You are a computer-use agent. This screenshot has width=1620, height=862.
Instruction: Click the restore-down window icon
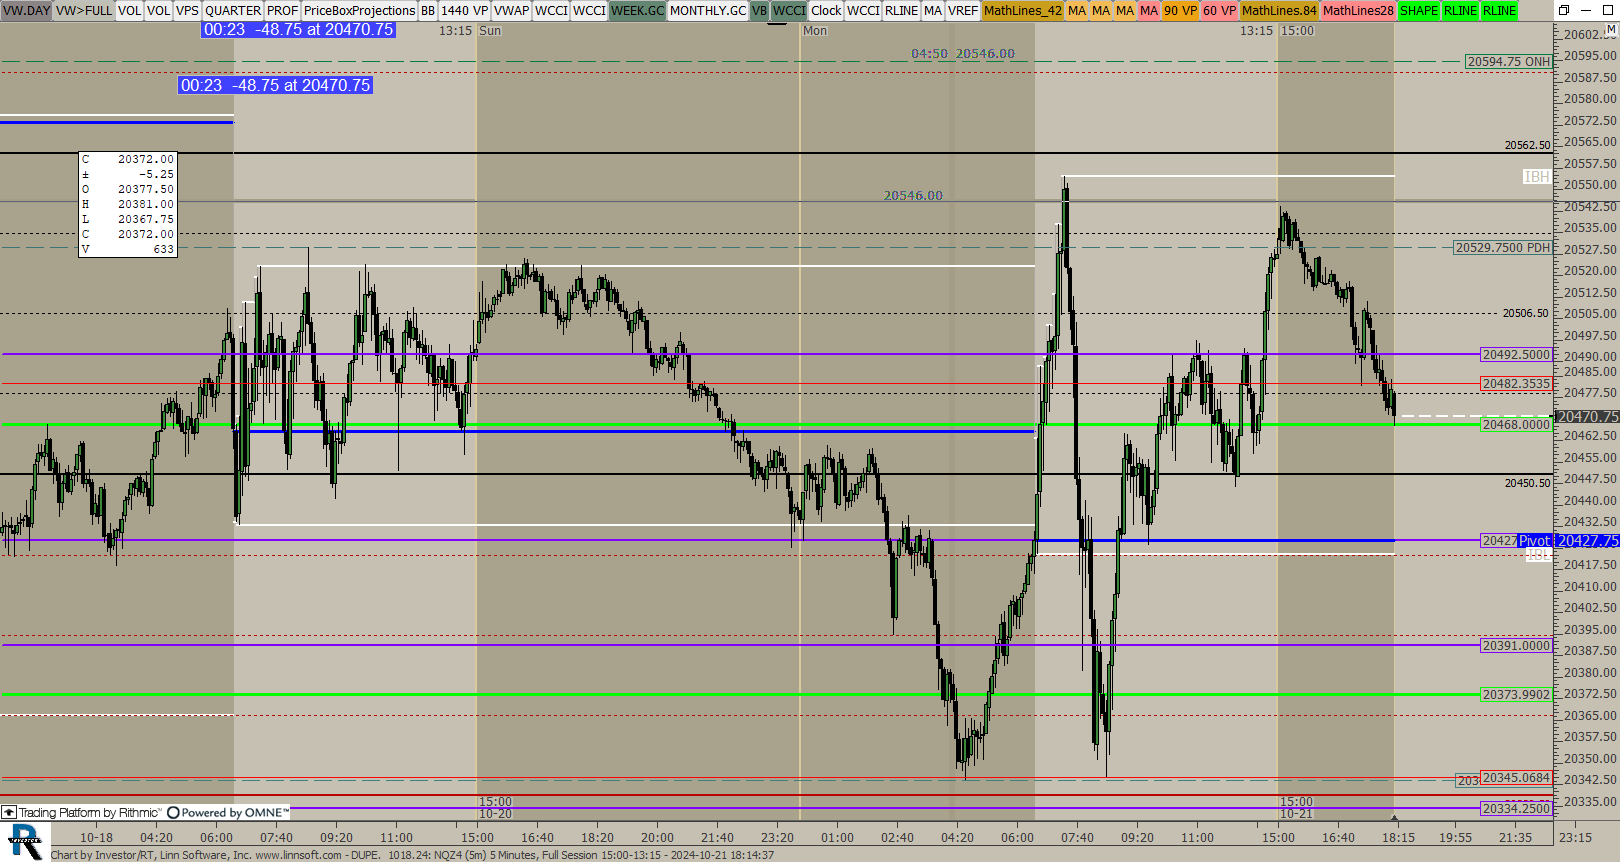coord(1563,10)
